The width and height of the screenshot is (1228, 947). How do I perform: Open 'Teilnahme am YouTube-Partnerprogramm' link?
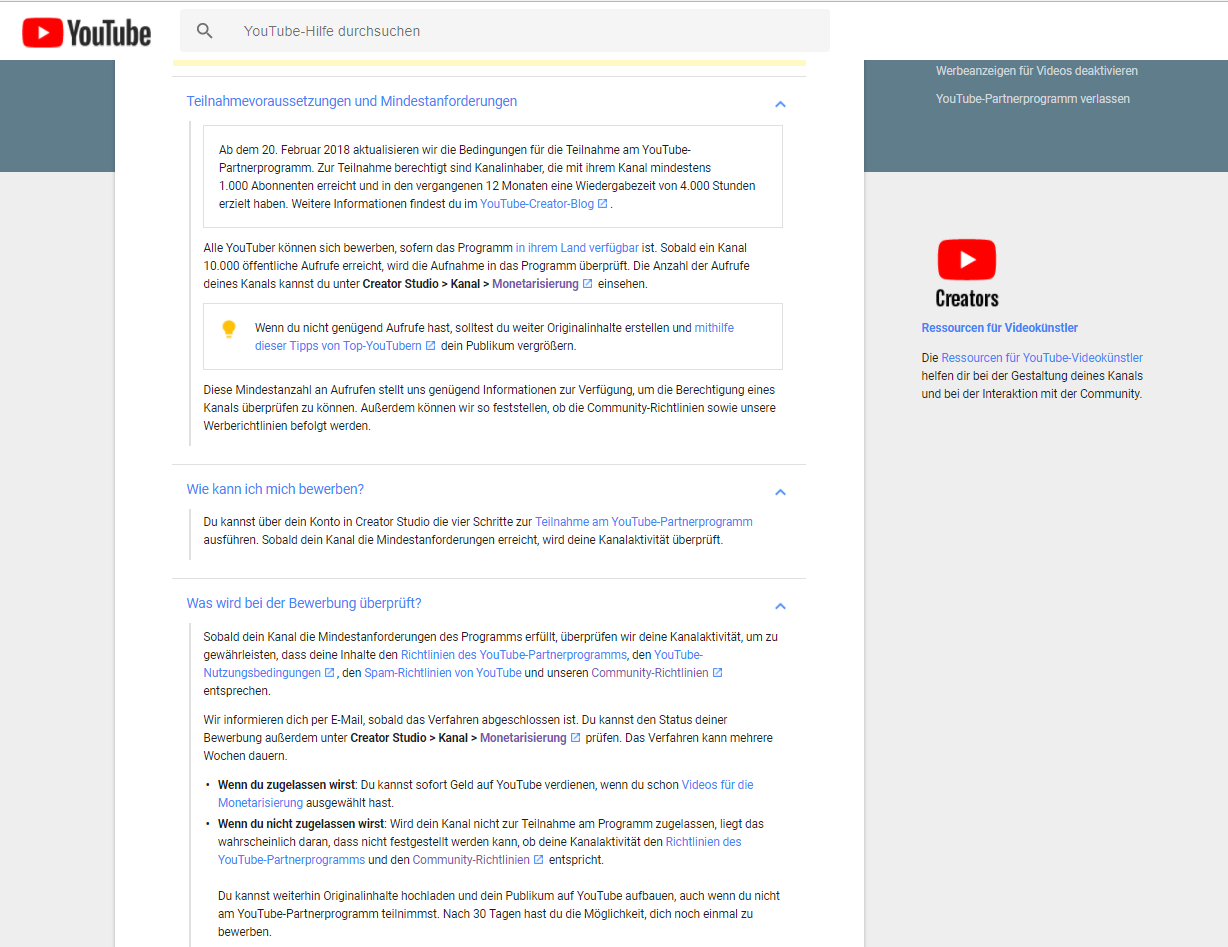[x=643, y=522]
